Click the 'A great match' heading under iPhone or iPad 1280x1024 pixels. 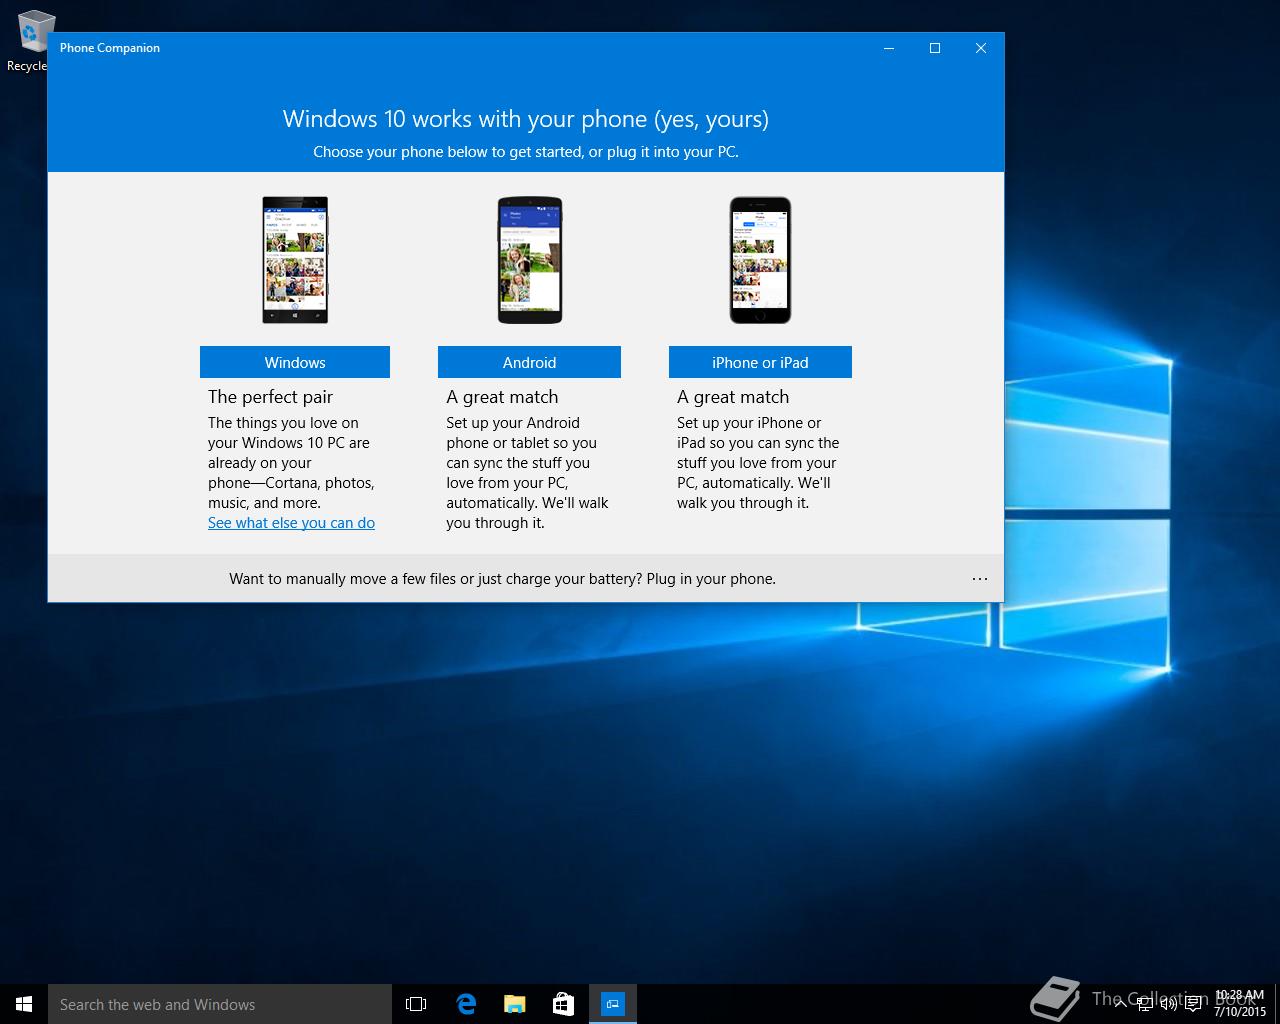click(x=733, y=397)
